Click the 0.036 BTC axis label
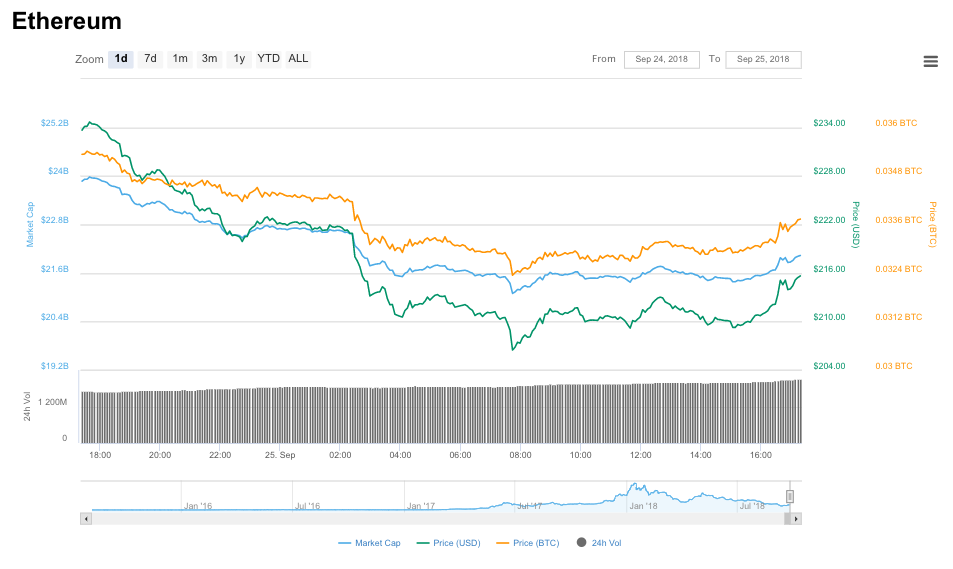Image resolution: width=953 pixels, height=569 pixels. click(x=896, y=123)
